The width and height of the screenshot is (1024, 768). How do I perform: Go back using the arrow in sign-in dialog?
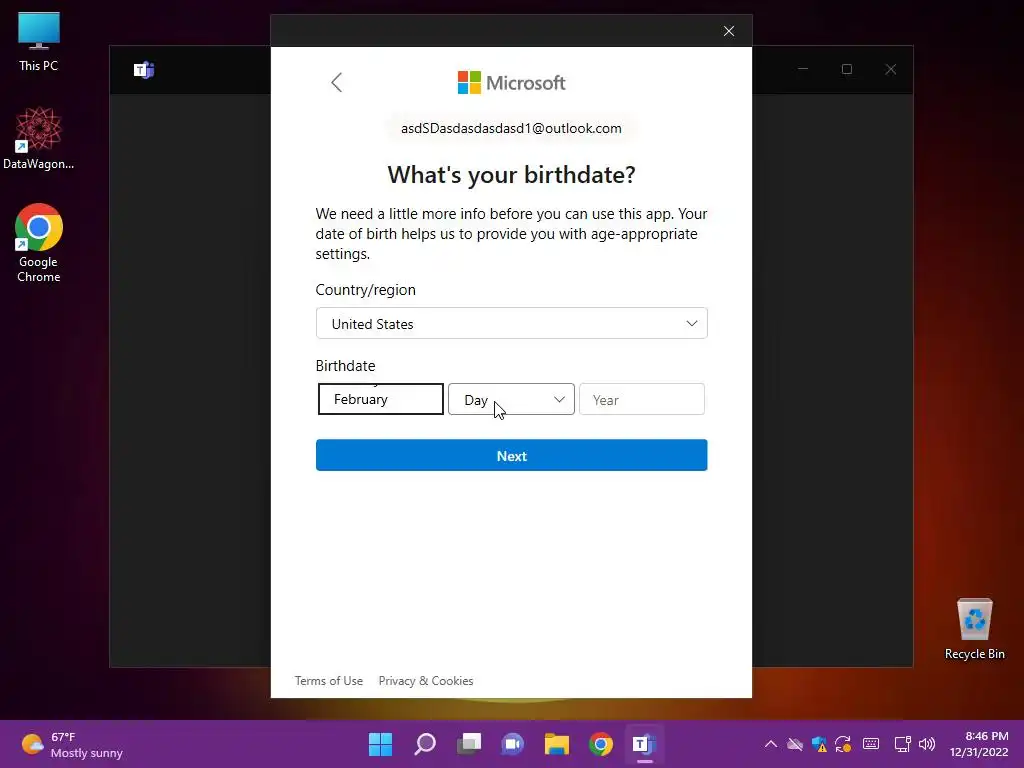pos(336,82)
